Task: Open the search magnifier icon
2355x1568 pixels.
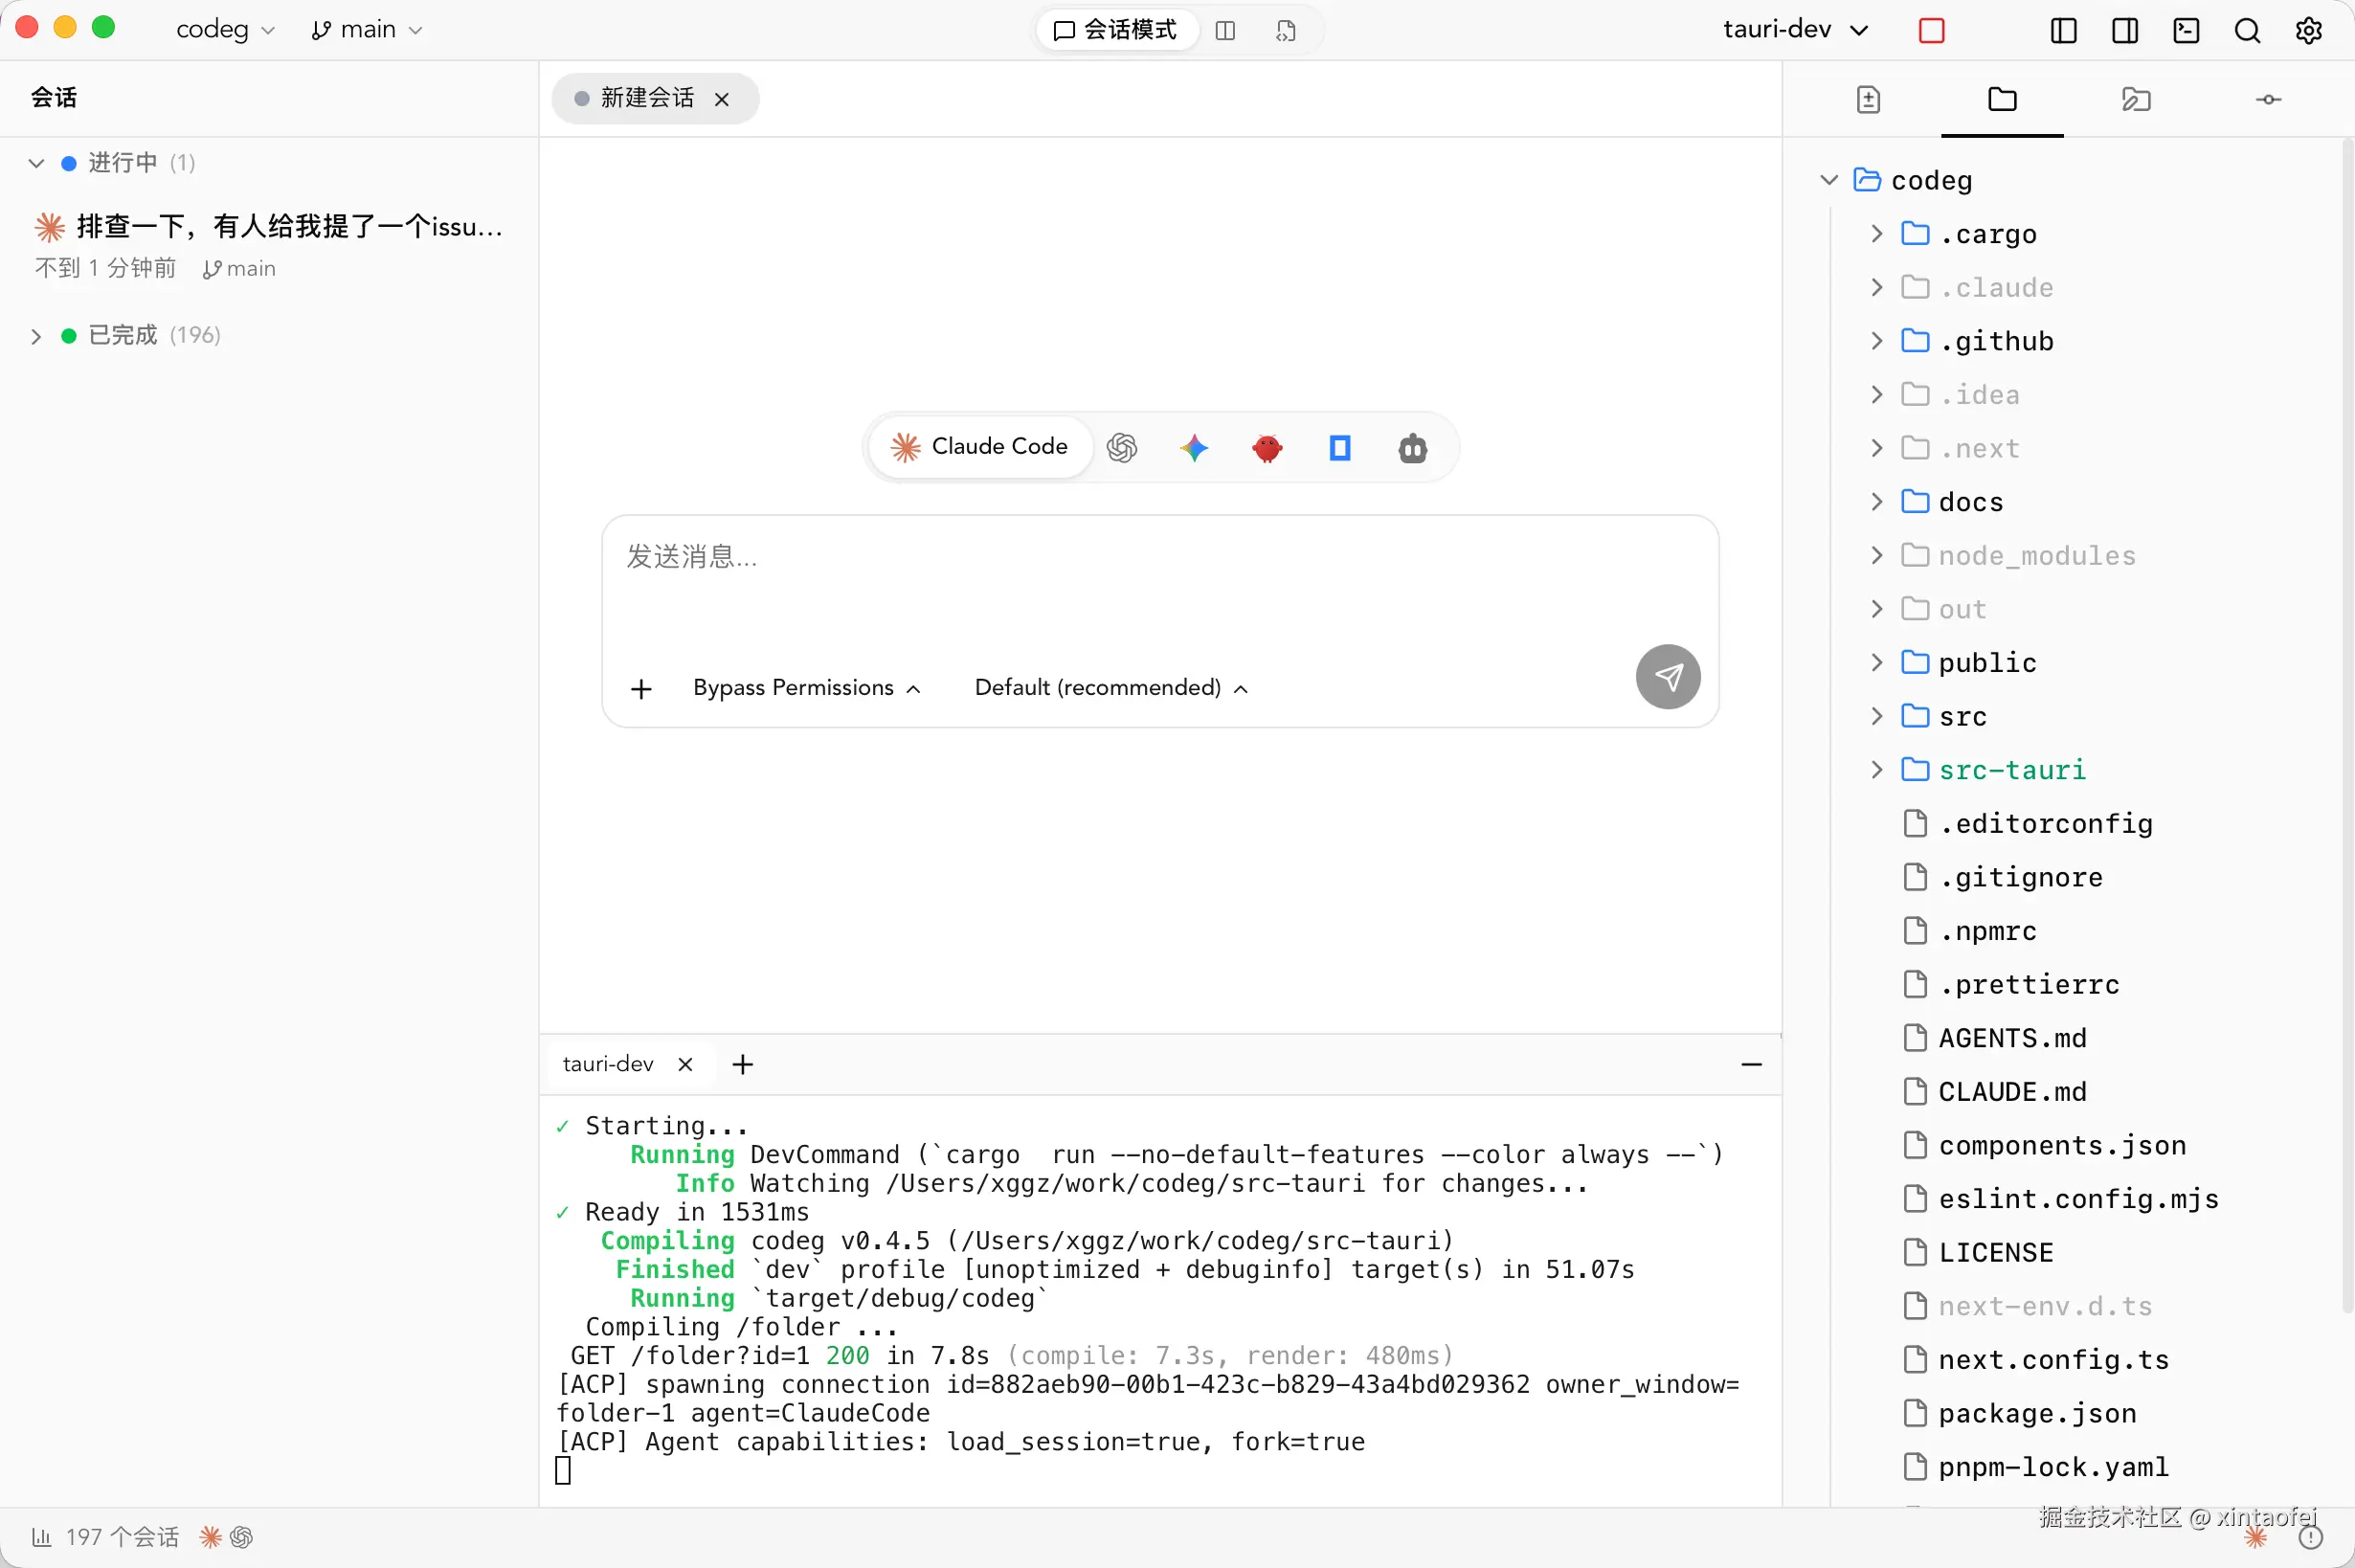Action: click(x=2247, y=31)
